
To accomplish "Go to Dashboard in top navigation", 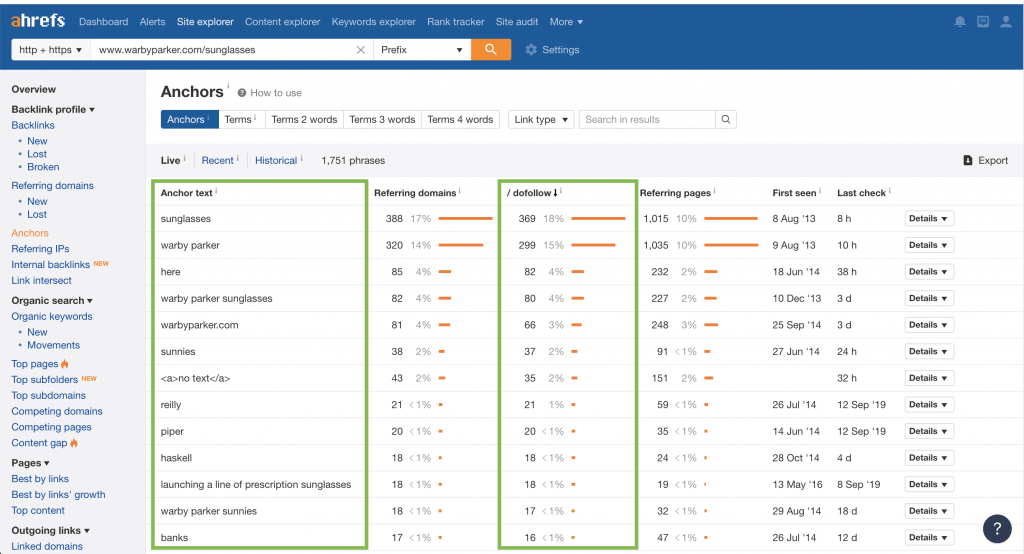I will click(x=103, y=22).
